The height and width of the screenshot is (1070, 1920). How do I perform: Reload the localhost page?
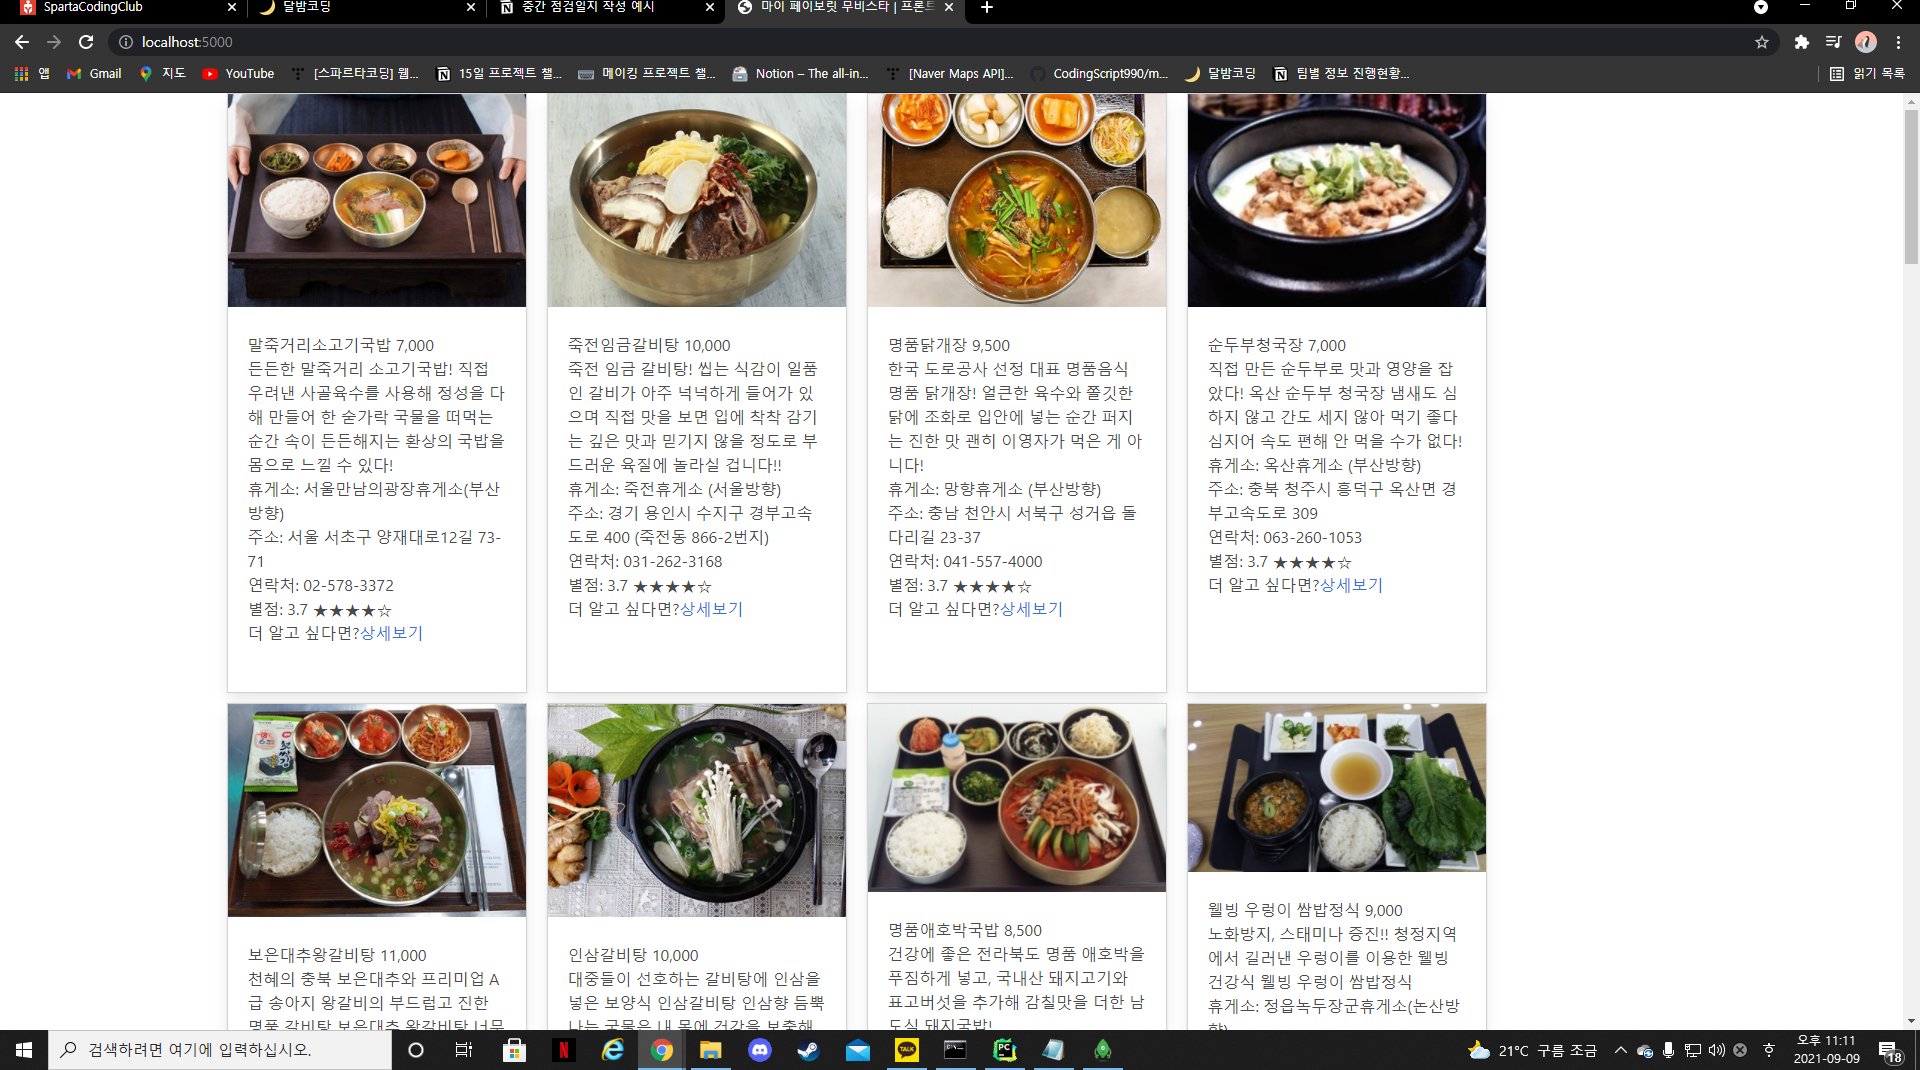tap(86, 42)
